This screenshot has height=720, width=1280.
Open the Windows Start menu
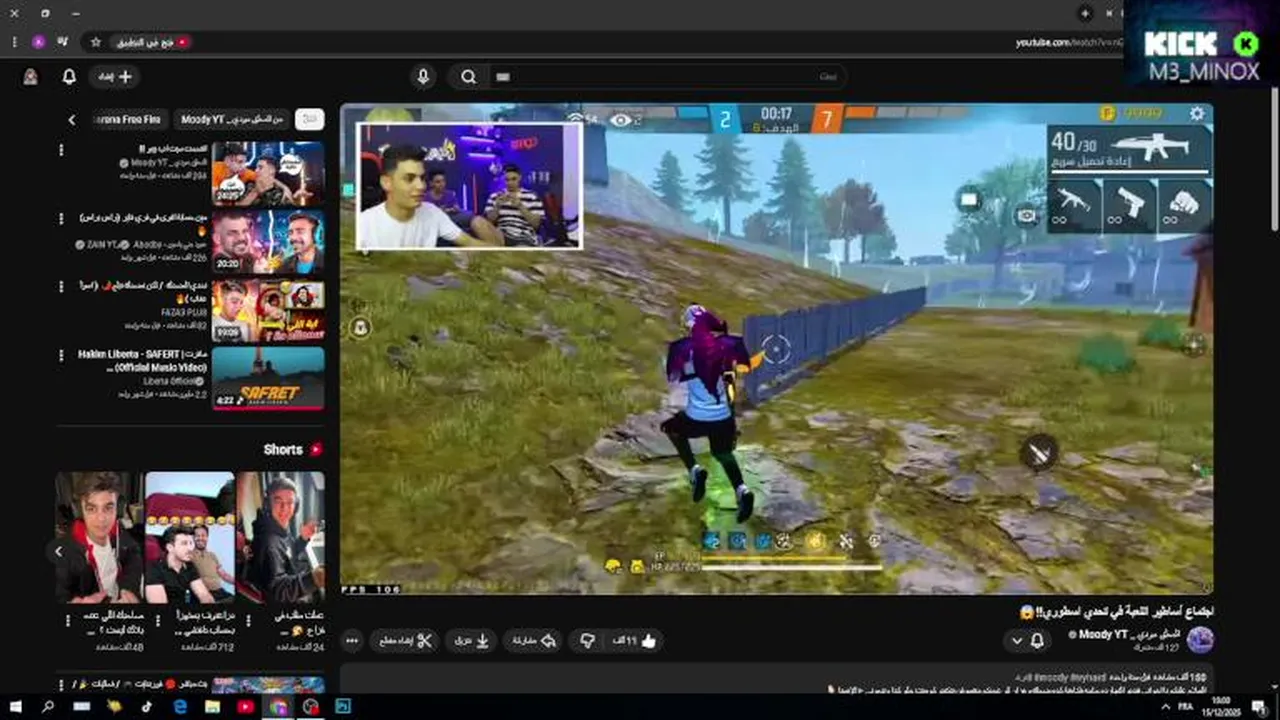pyautogui.click(x=15, y=706)
